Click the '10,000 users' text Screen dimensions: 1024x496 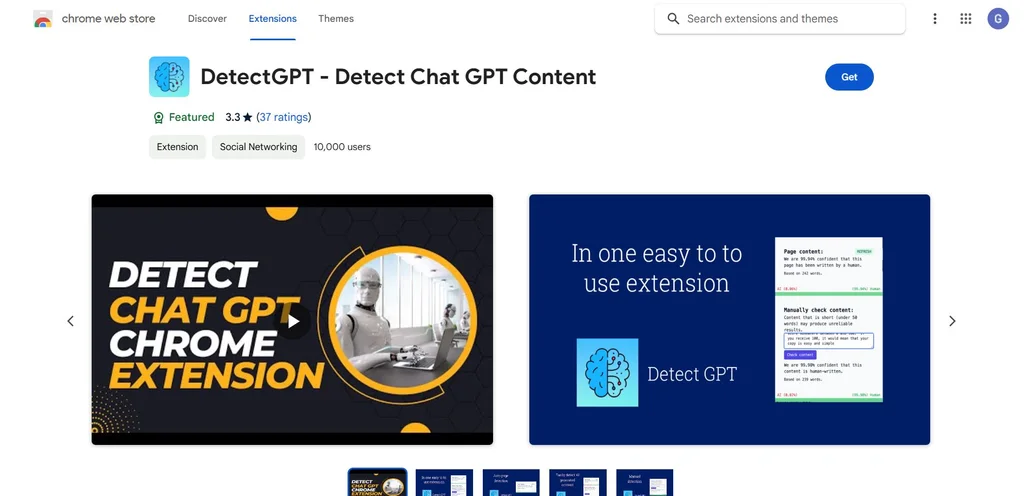click(342, 147)
